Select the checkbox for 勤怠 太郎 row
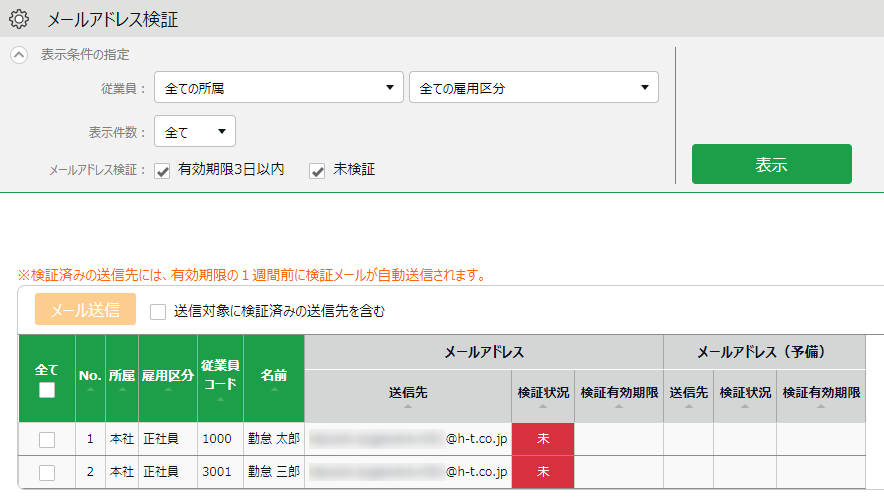 click(x=47, y=439)
